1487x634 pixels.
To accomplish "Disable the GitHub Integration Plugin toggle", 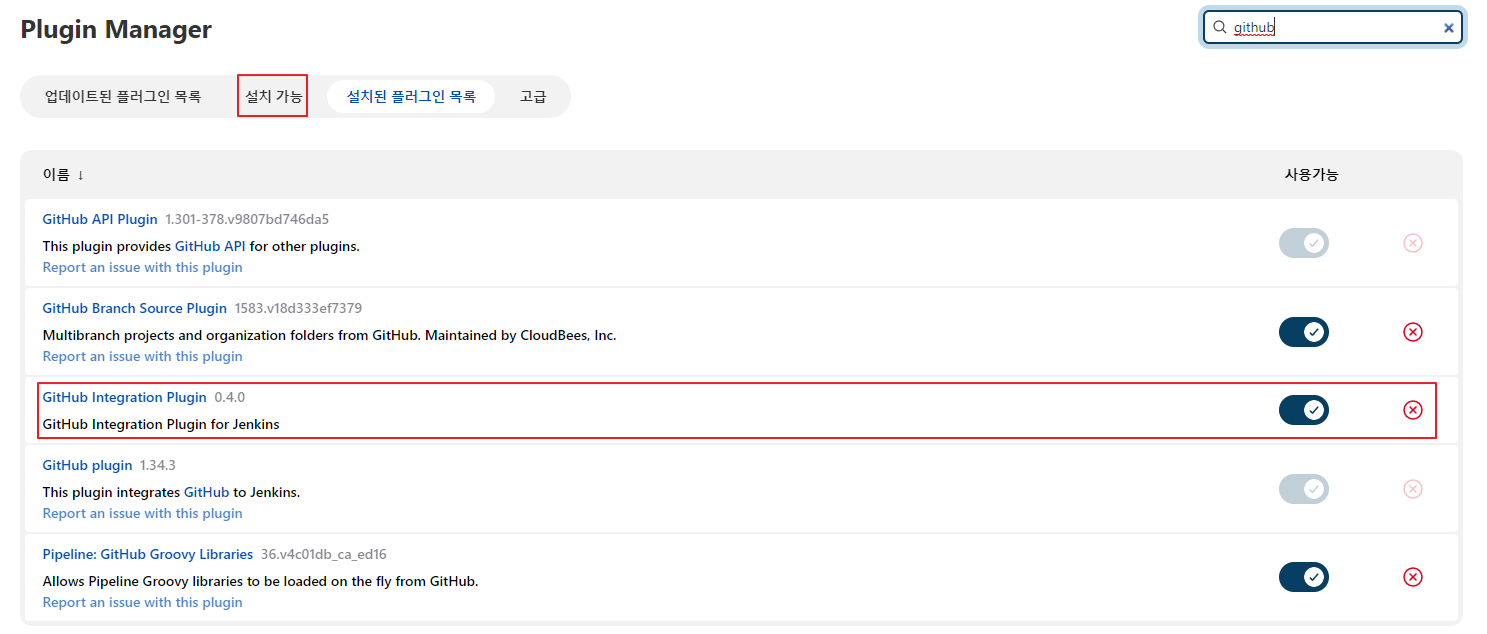I will tap(1304, 410).
